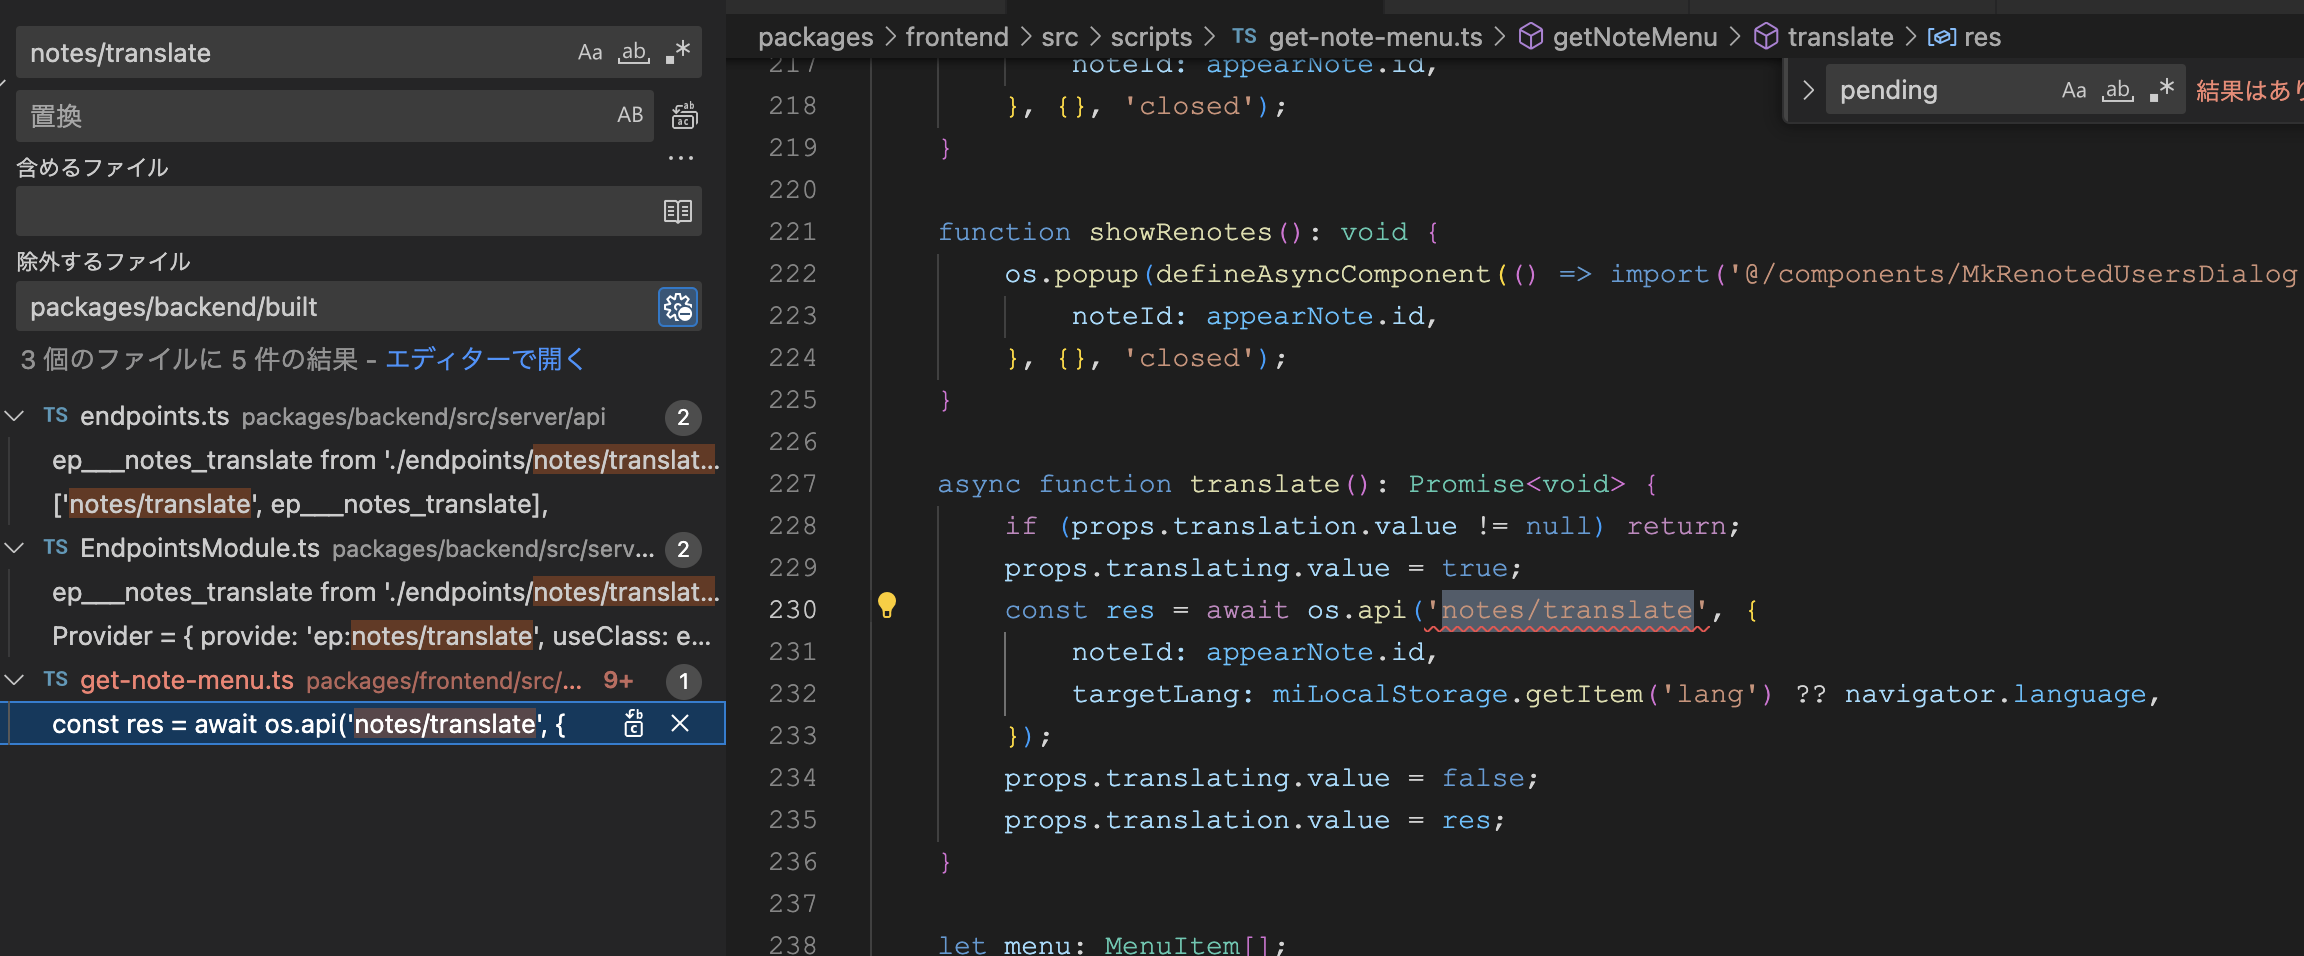Toggle match case in the sidebar search box
Screen dimensions: 2304x956
tap(590, 52)
